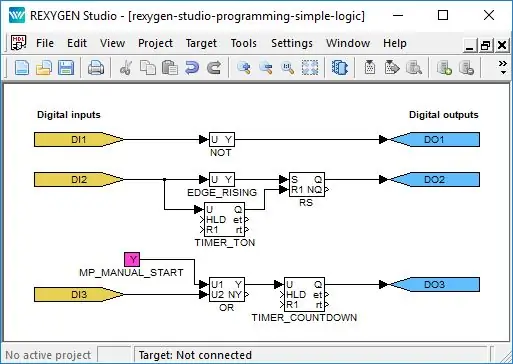Undo the last action via arrow icon
Viewport: 513px width, 364px height.
[x=192, y=68]
